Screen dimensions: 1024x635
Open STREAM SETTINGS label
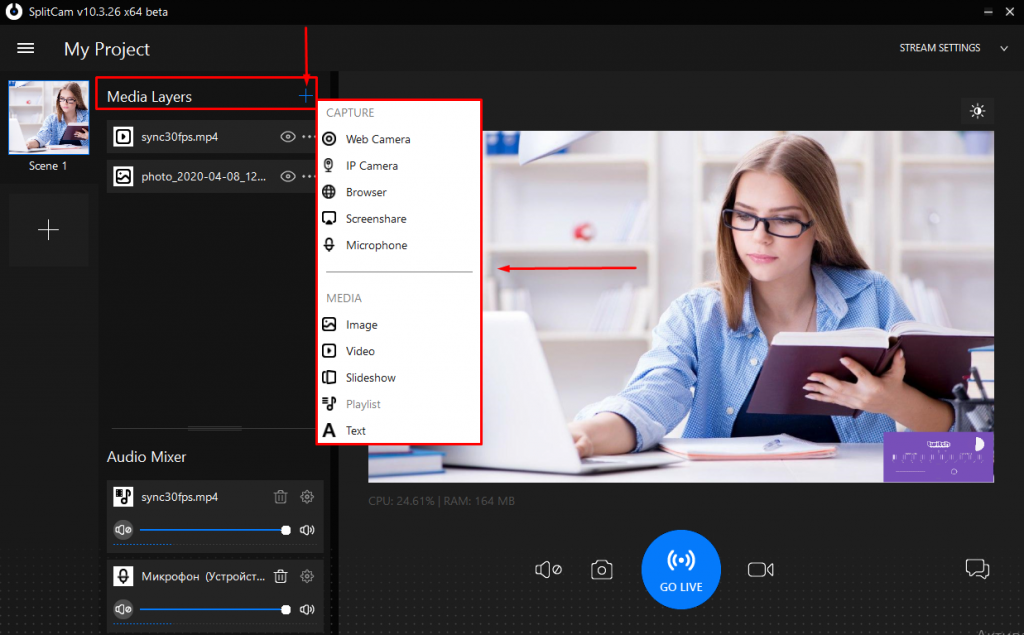[939, 48]
